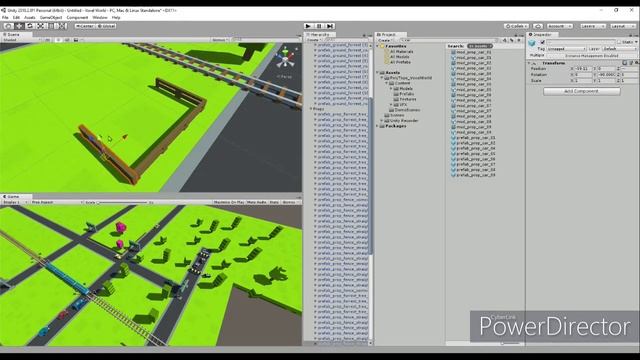This screenshot has height=360, width=640.
Task: Open the cloud services button
Action: tap(538, 26)
